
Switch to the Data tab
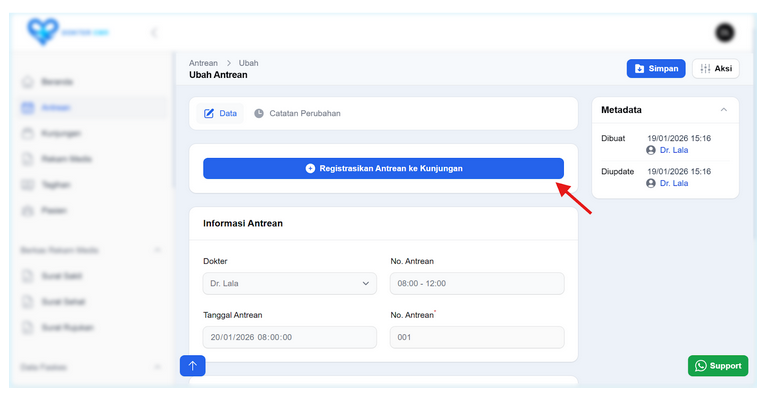(x=220, y=113)
